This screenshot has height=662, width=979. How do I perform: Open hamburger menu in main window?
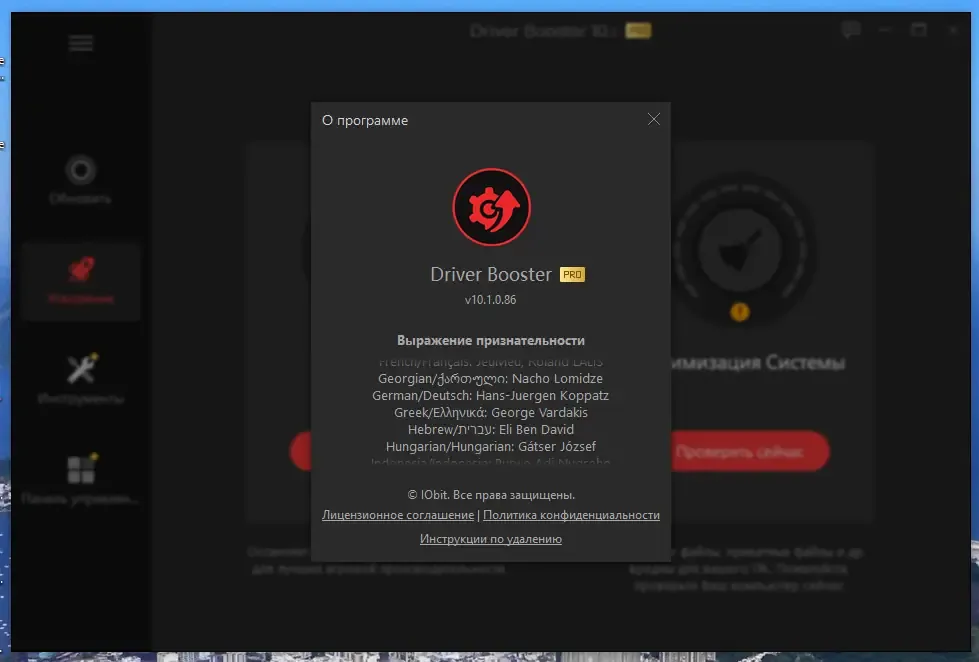click(x=81, y=43)
